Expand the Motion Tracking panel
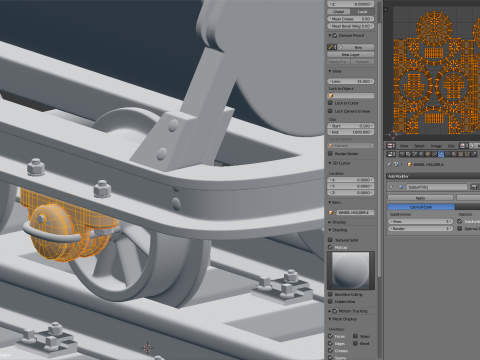480x360 pixels. pyautogui.click(x=330, y=311)
